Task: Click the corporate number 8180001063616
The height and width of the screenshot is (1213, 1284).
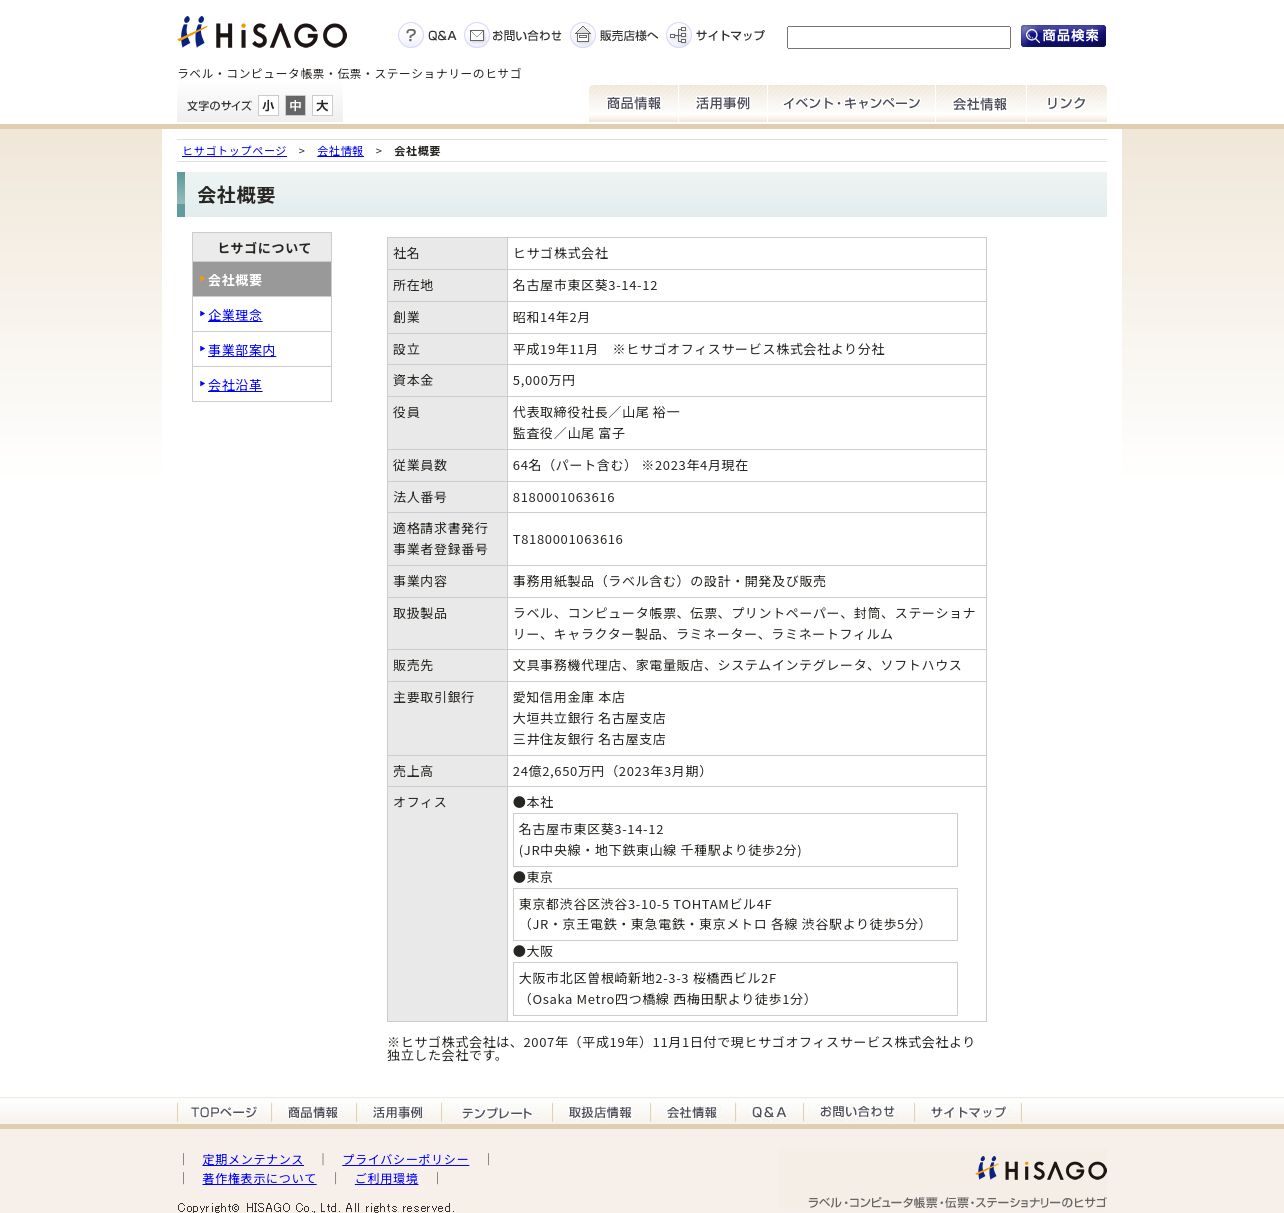Action: point(564,498)
